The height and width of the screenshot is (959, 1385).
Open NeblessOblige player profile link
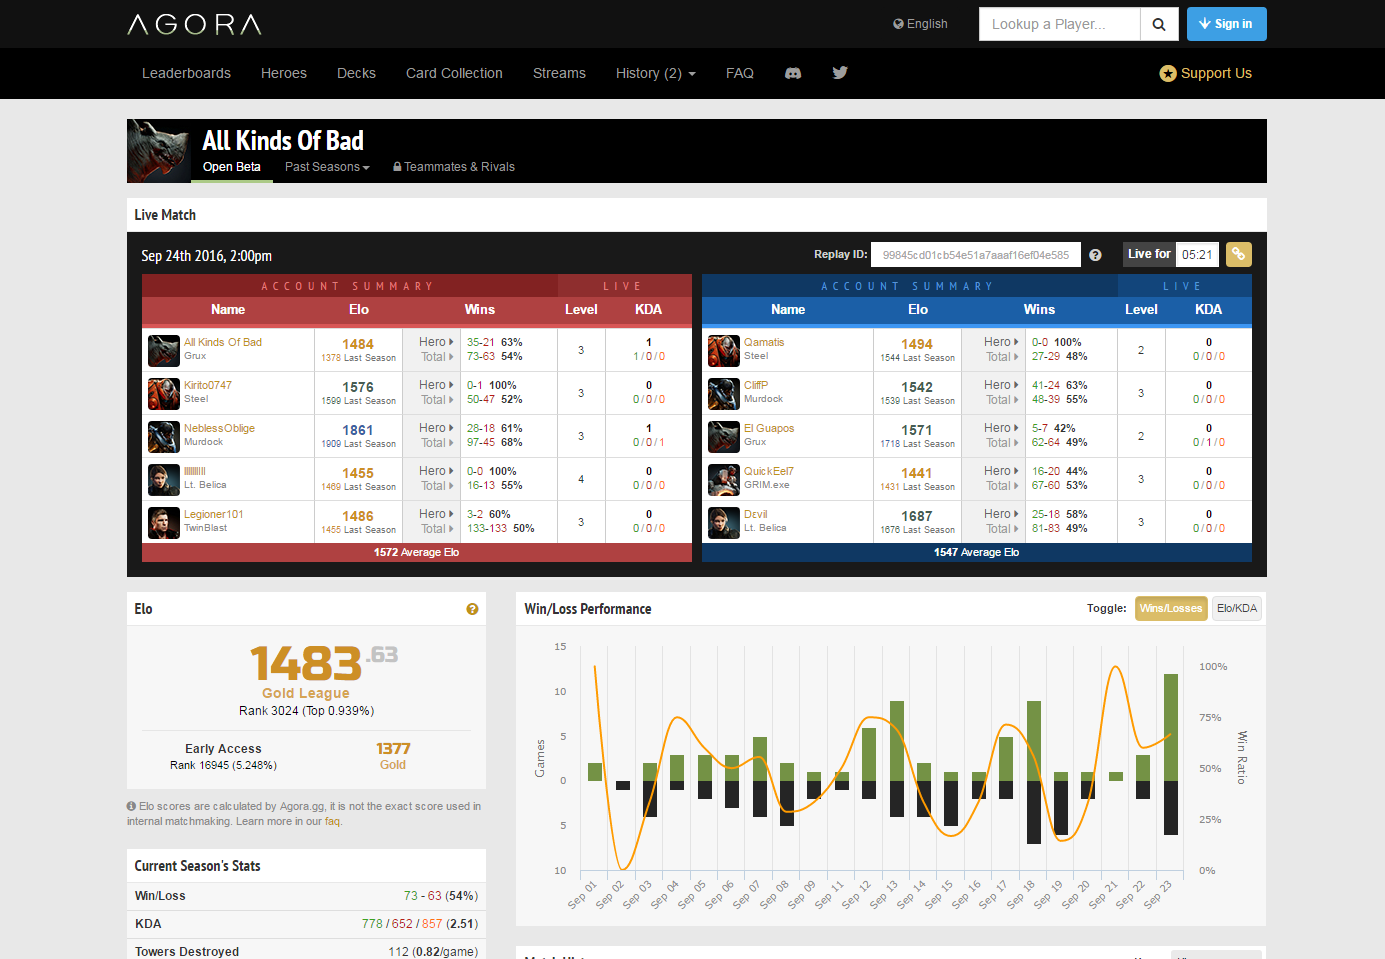pos(219,428)
